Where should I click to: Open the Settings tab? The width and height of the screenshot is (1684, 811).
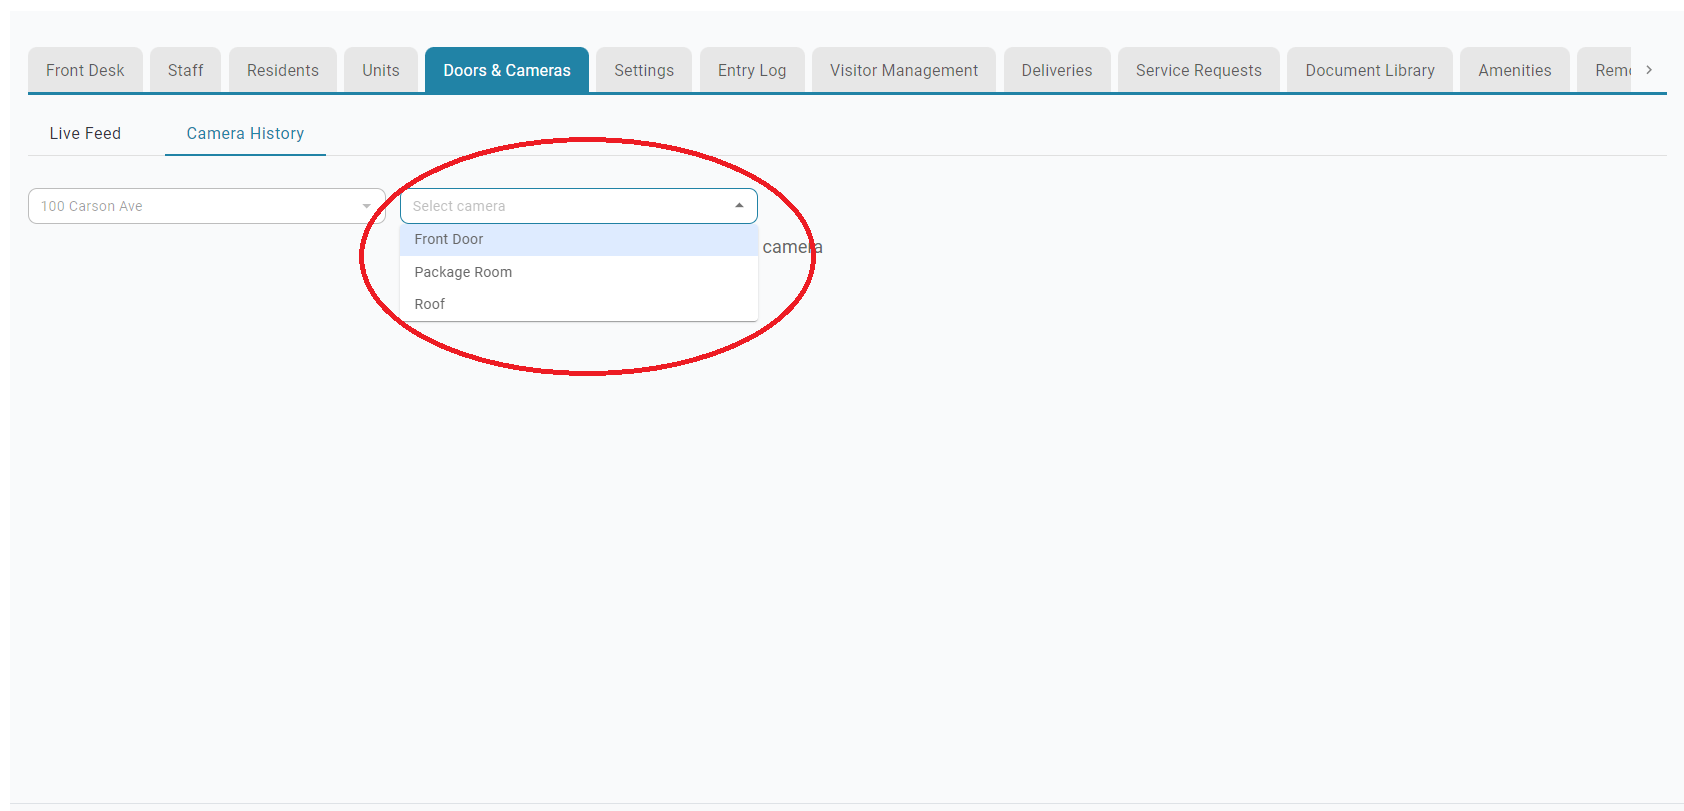[x=643, y=70]
